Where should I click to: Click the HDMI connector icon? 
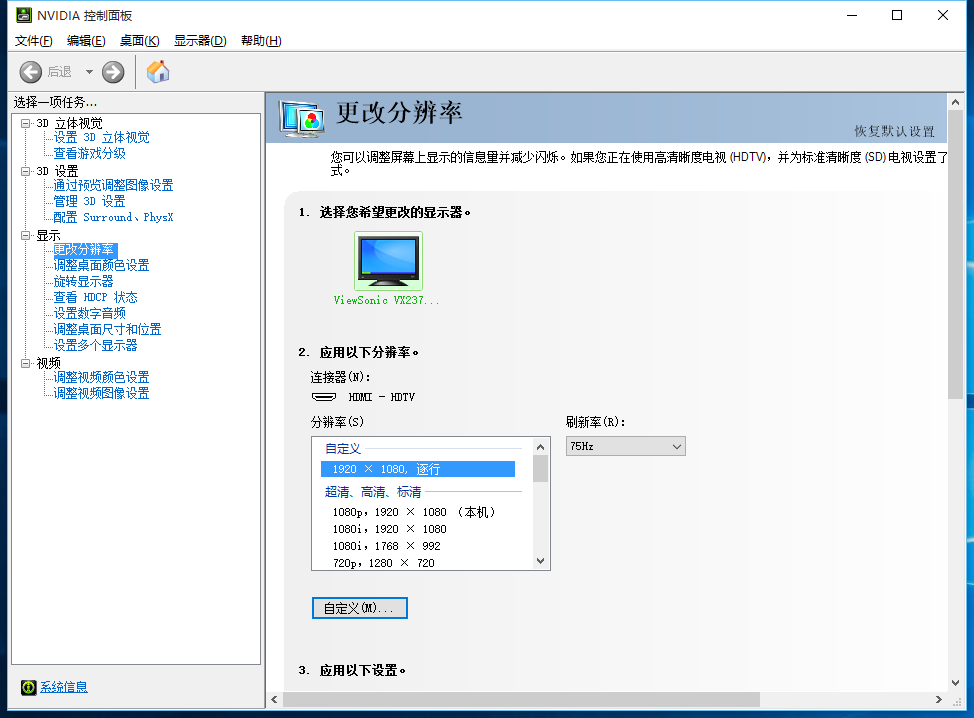(324, 397)
